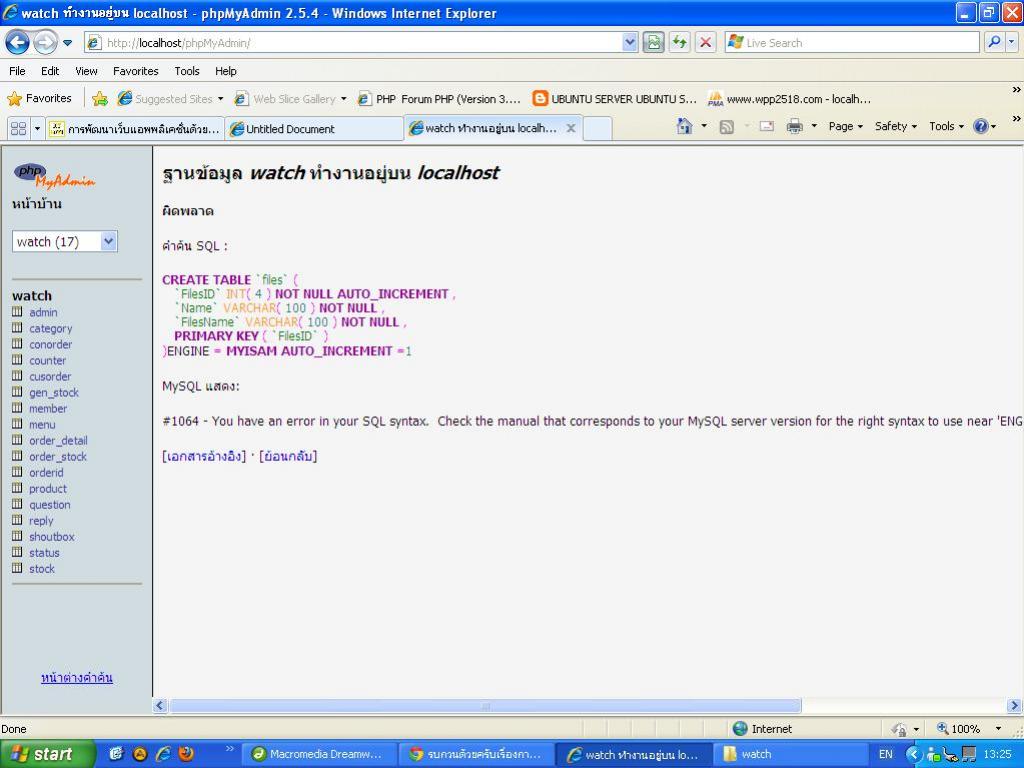The width and height of the screenshot is (1024, 768).
Task: Open the Safety command menu
Action: tap(895, 126)
